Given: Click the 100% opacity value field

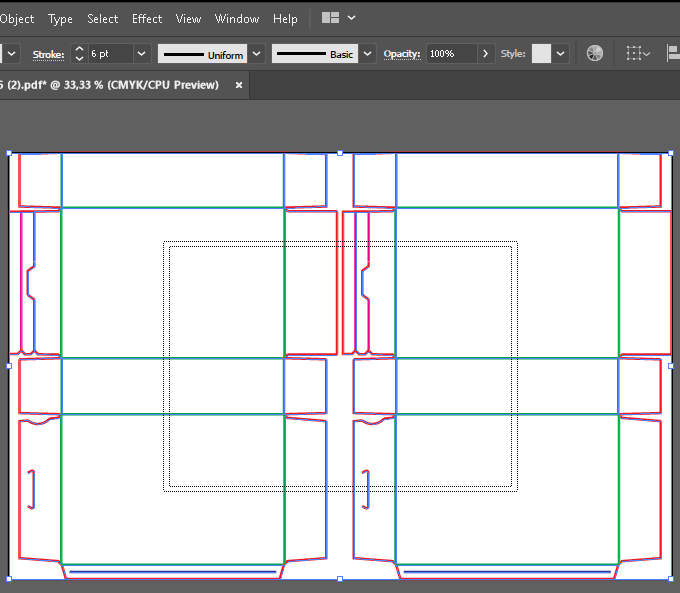Looking at the screenshot, I should click(451, 53).
